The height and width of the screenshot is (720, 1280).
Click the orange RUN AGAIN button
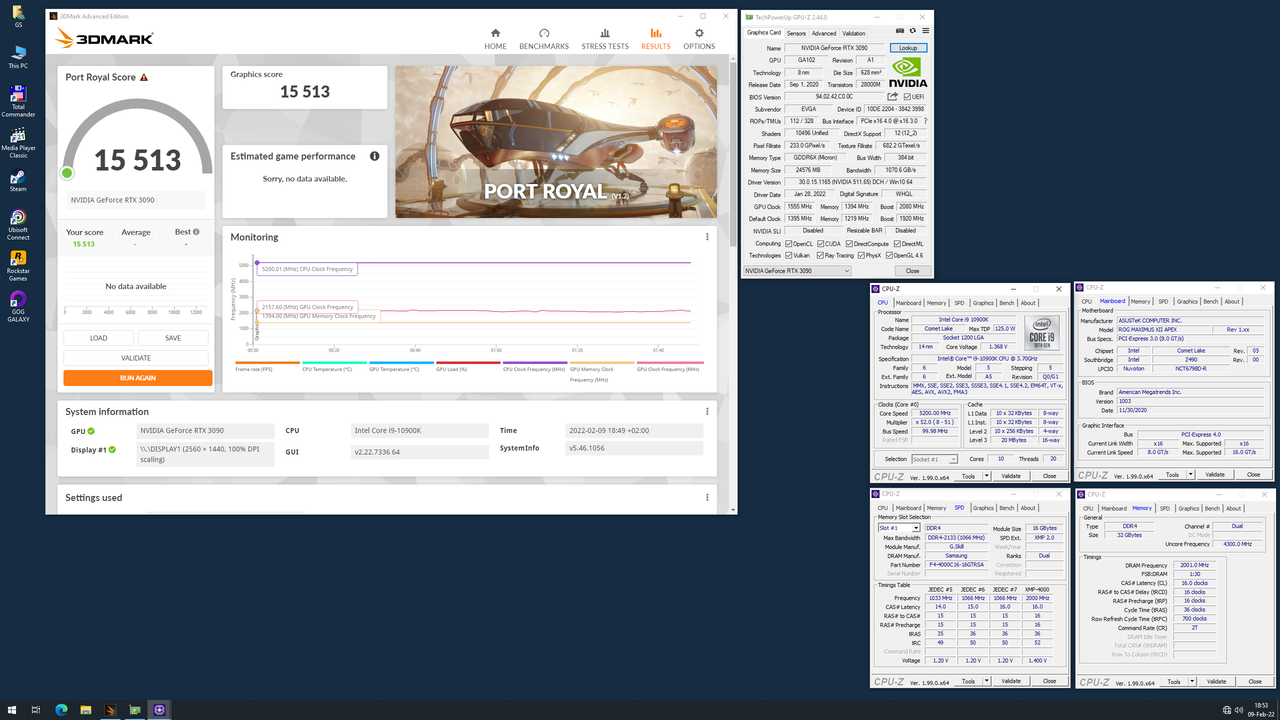point(138,378)
